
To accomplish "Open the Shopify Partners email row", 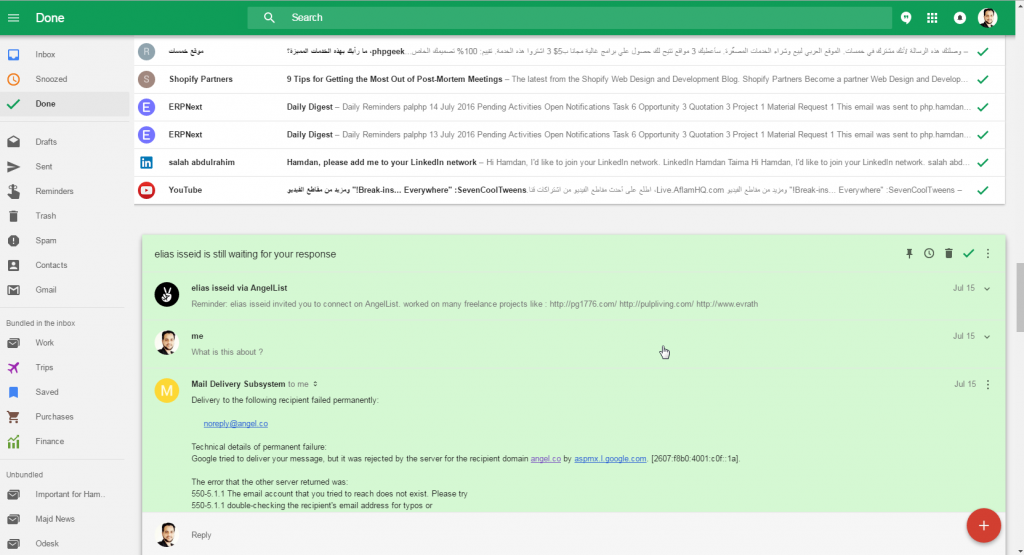I will 569,79.
